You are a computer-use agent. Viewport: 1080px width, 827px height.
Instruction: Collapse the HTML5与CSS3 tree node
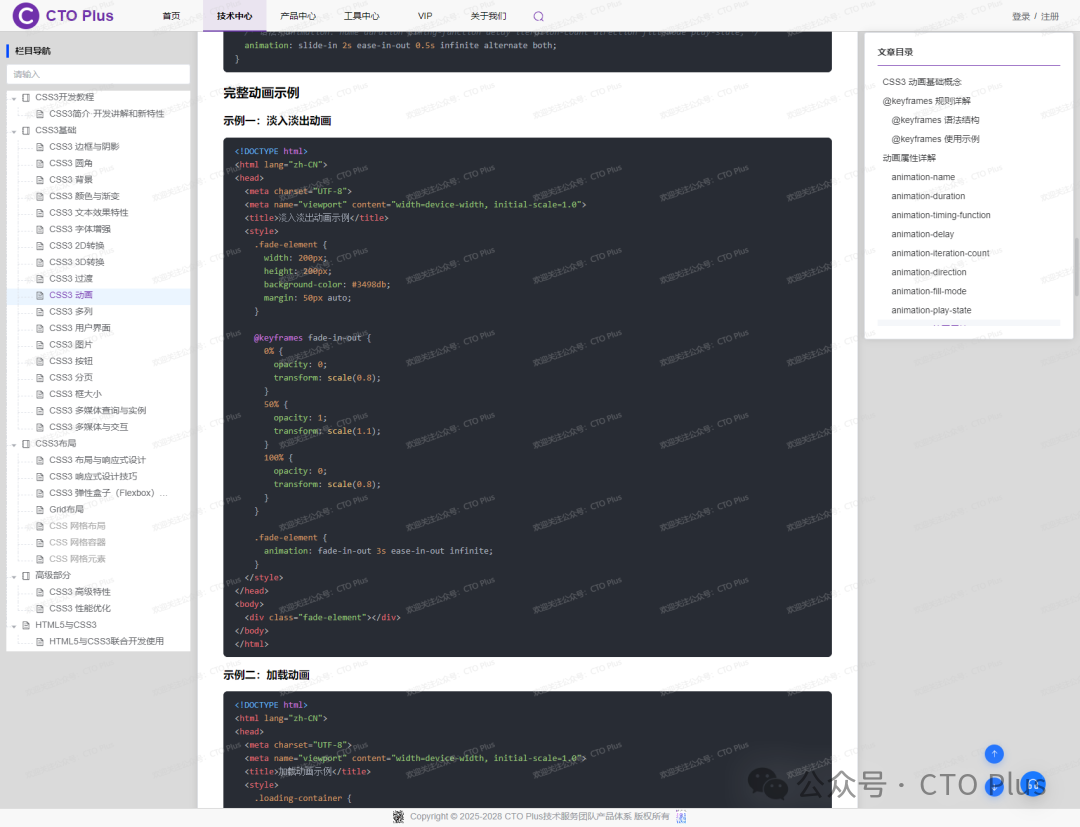[14, 626]
